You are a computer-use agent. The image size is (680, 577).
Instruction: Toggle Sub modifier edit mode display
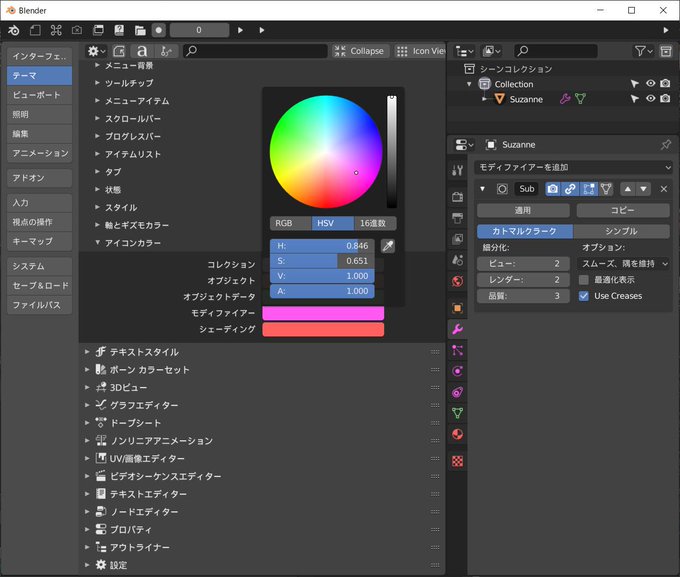point(588,189)
